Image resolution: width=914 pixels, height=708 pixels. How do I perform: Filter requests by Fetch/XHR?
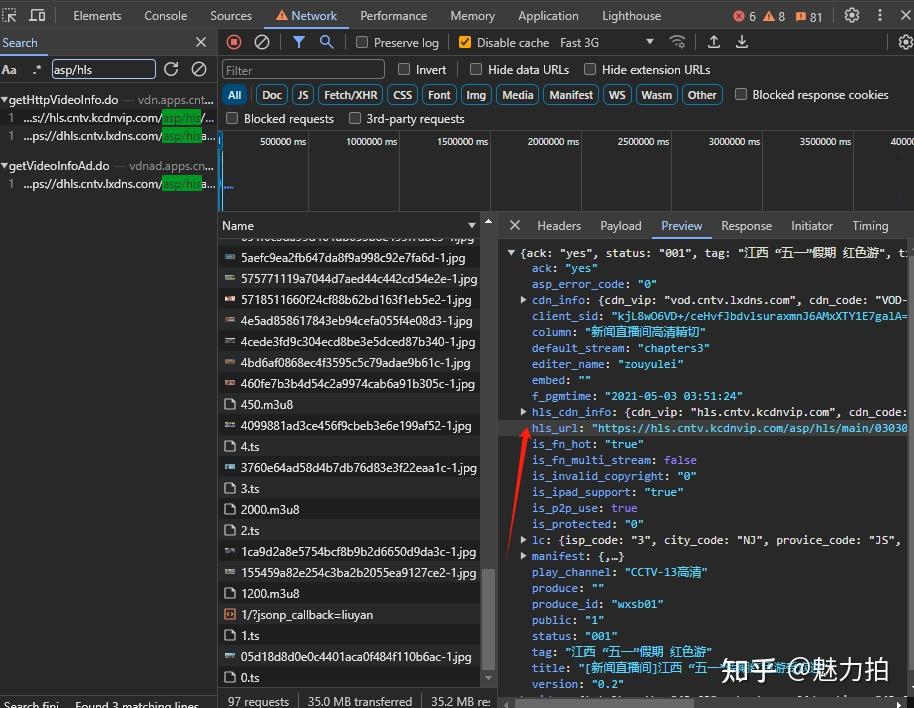click(351, 95)
